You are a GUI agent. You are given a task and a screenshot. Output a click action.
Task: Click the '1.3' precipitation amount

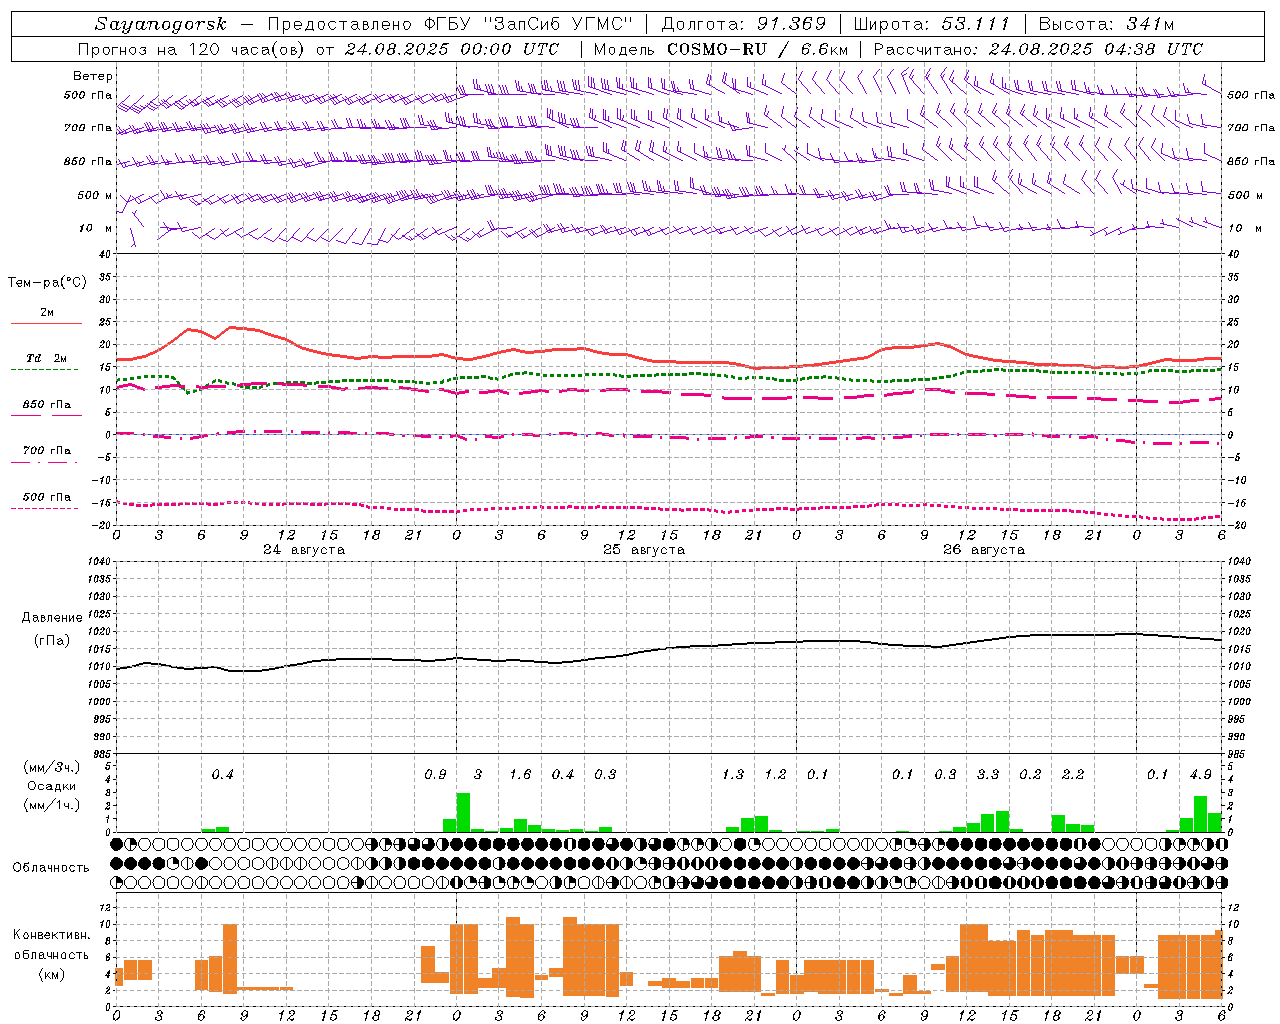(x=733, y=775)
